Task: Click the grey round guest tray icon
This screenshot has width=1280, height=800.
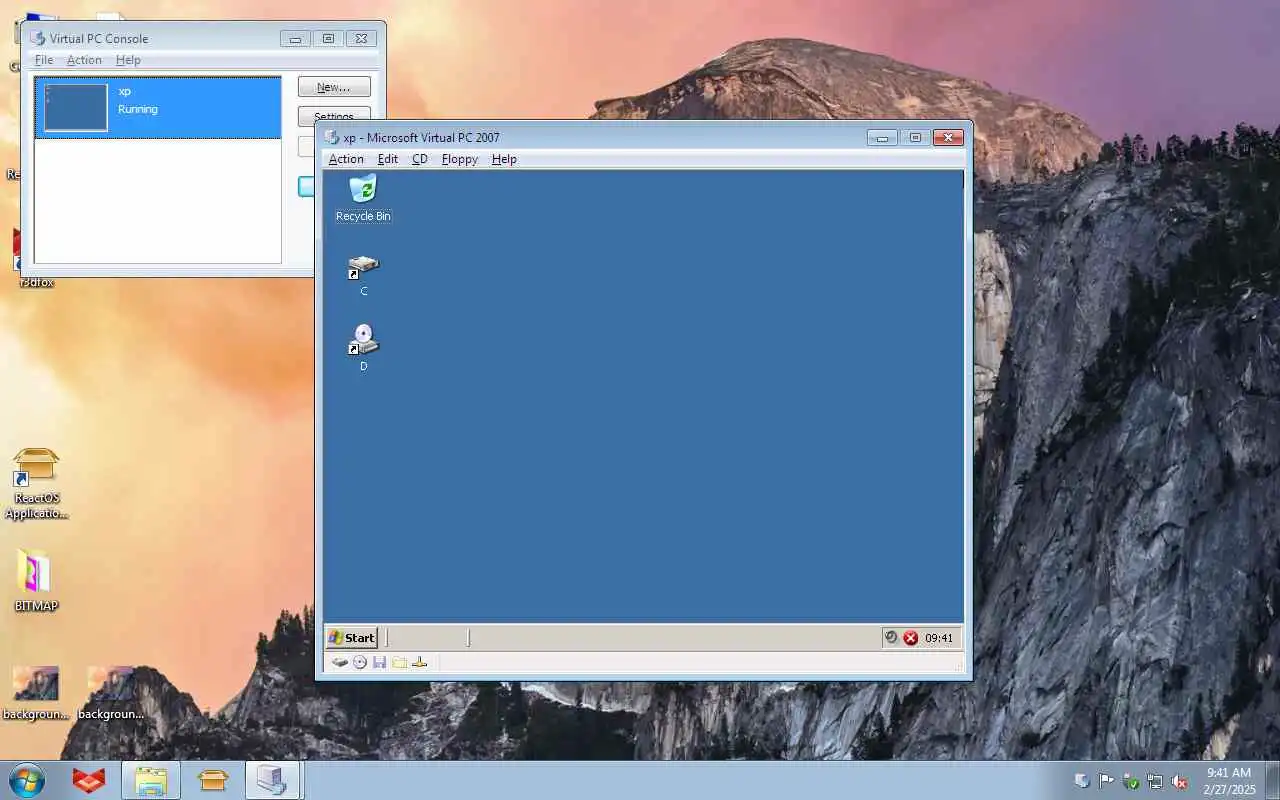Action: [x=891, y=637]
